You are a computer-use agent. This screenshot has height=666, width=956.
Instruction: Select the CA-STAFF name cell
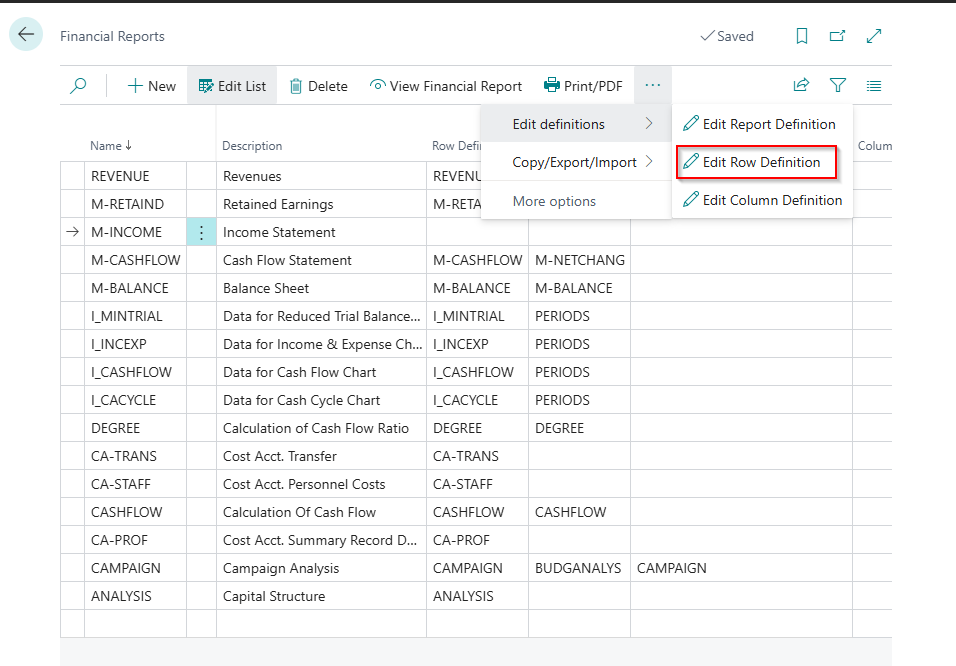[x=135, y=485]
